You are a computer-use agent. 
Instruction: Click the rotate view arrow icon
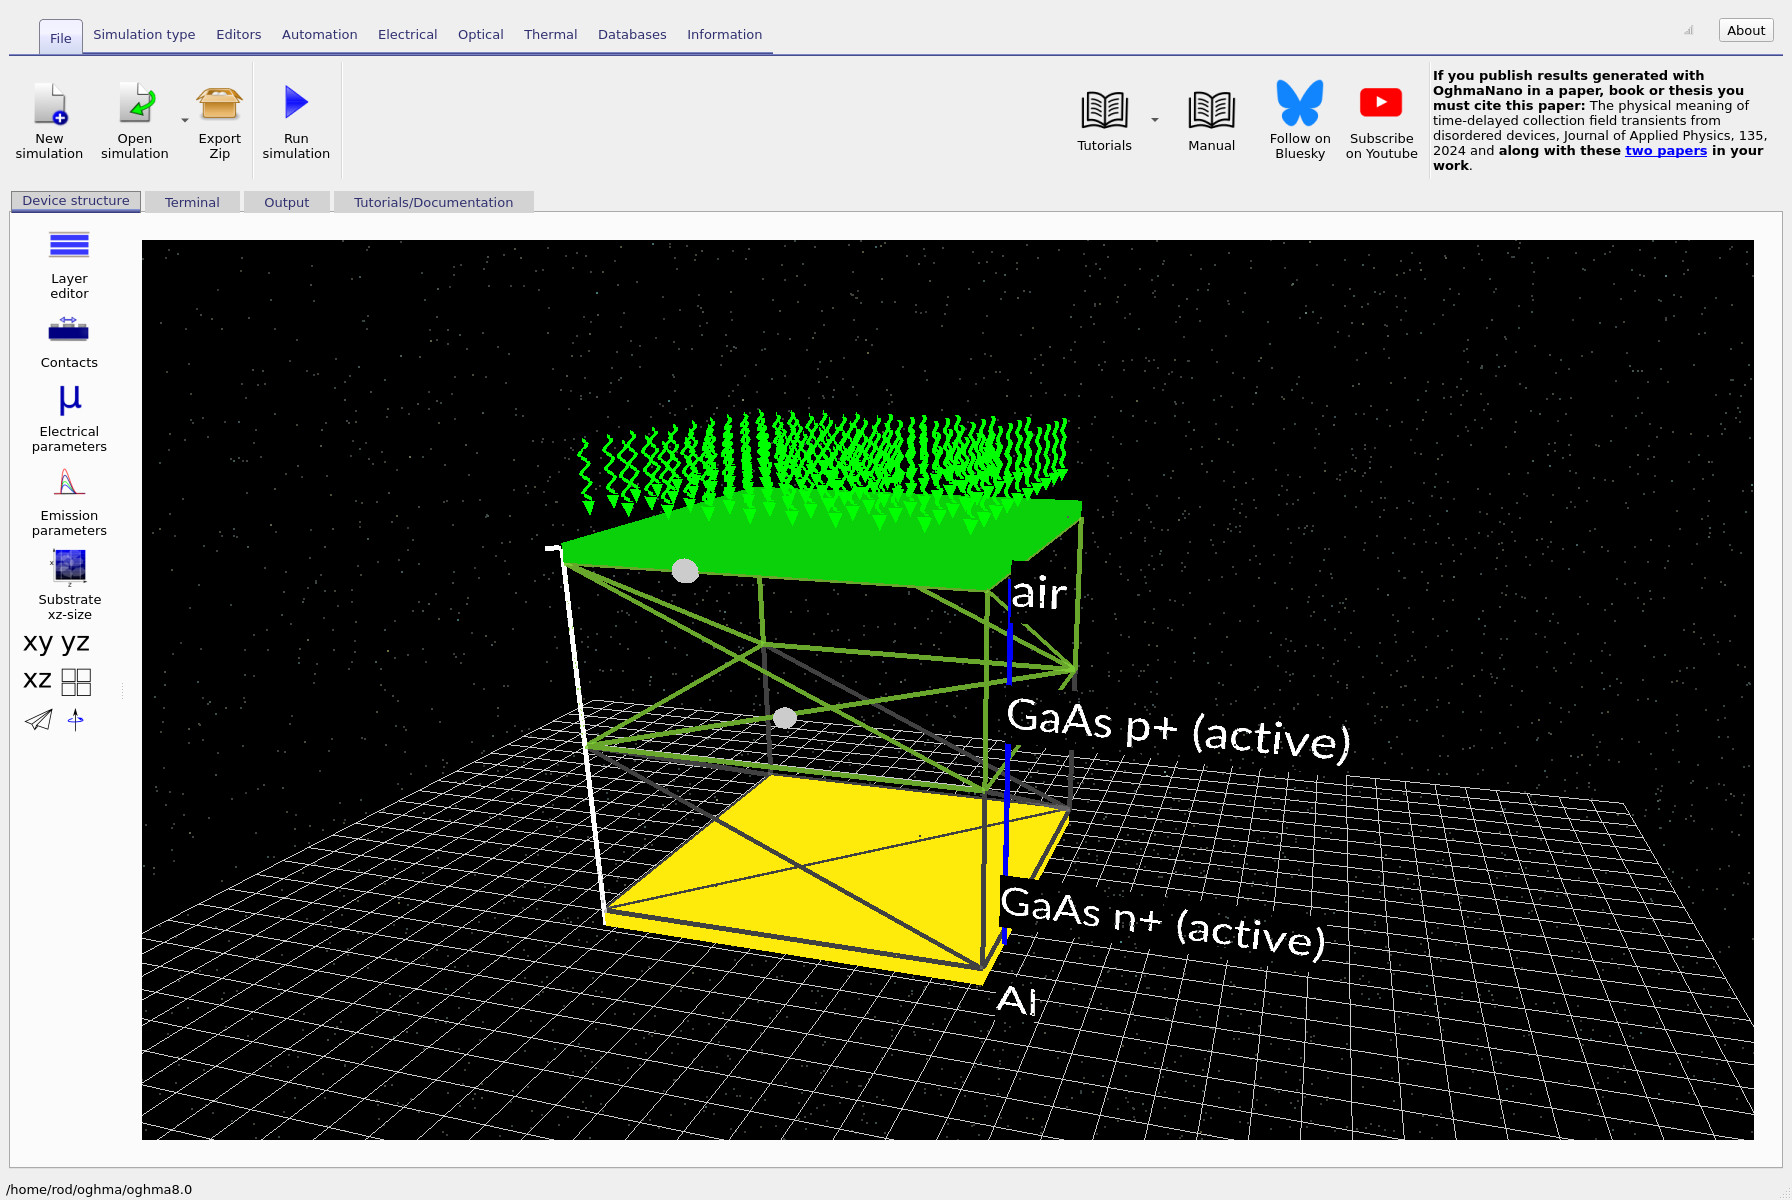pos(75,719)
